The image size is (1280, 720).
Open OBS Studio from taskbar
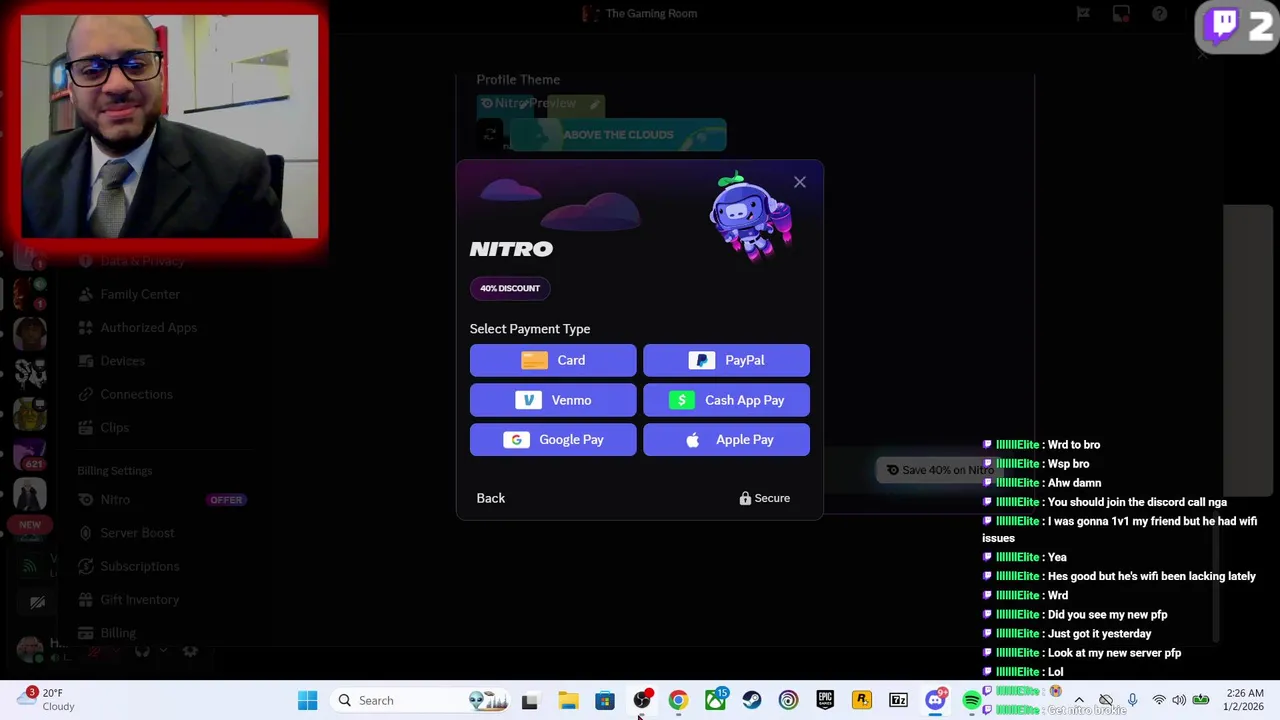coord(642,700)
